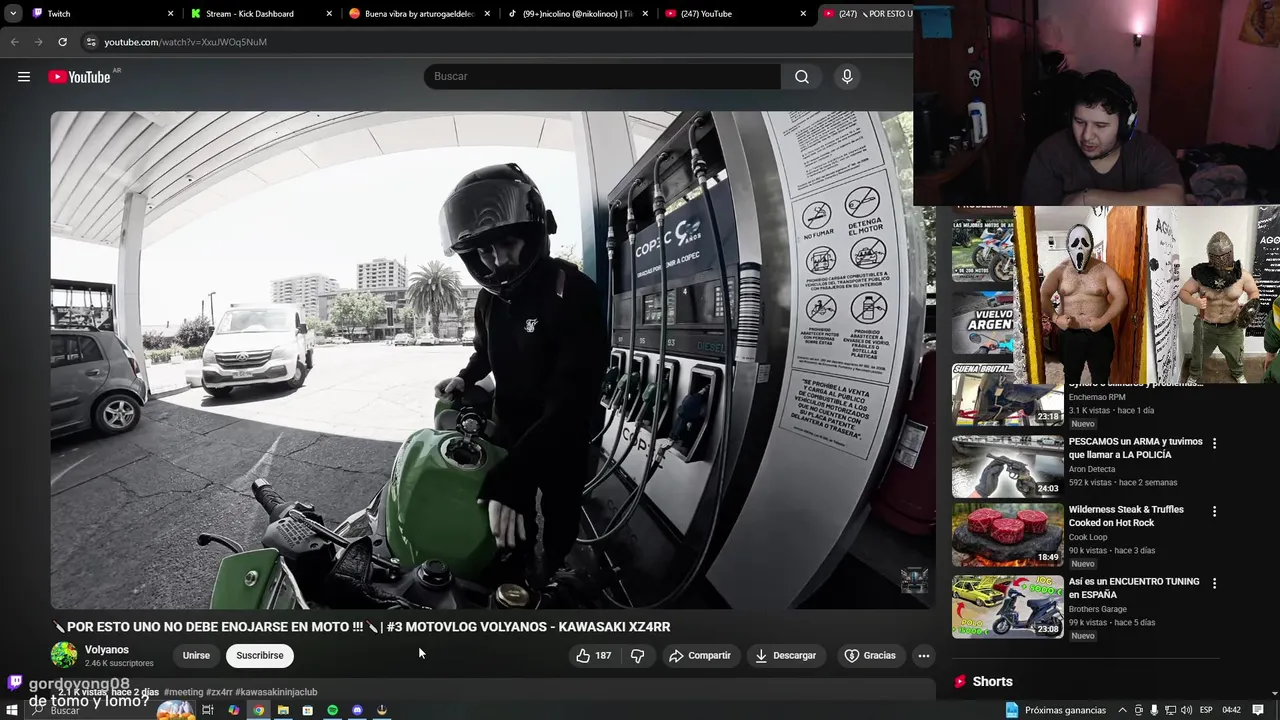Close the Twitch tab
Screen dimensions: 1280x720
click(170, 14)
